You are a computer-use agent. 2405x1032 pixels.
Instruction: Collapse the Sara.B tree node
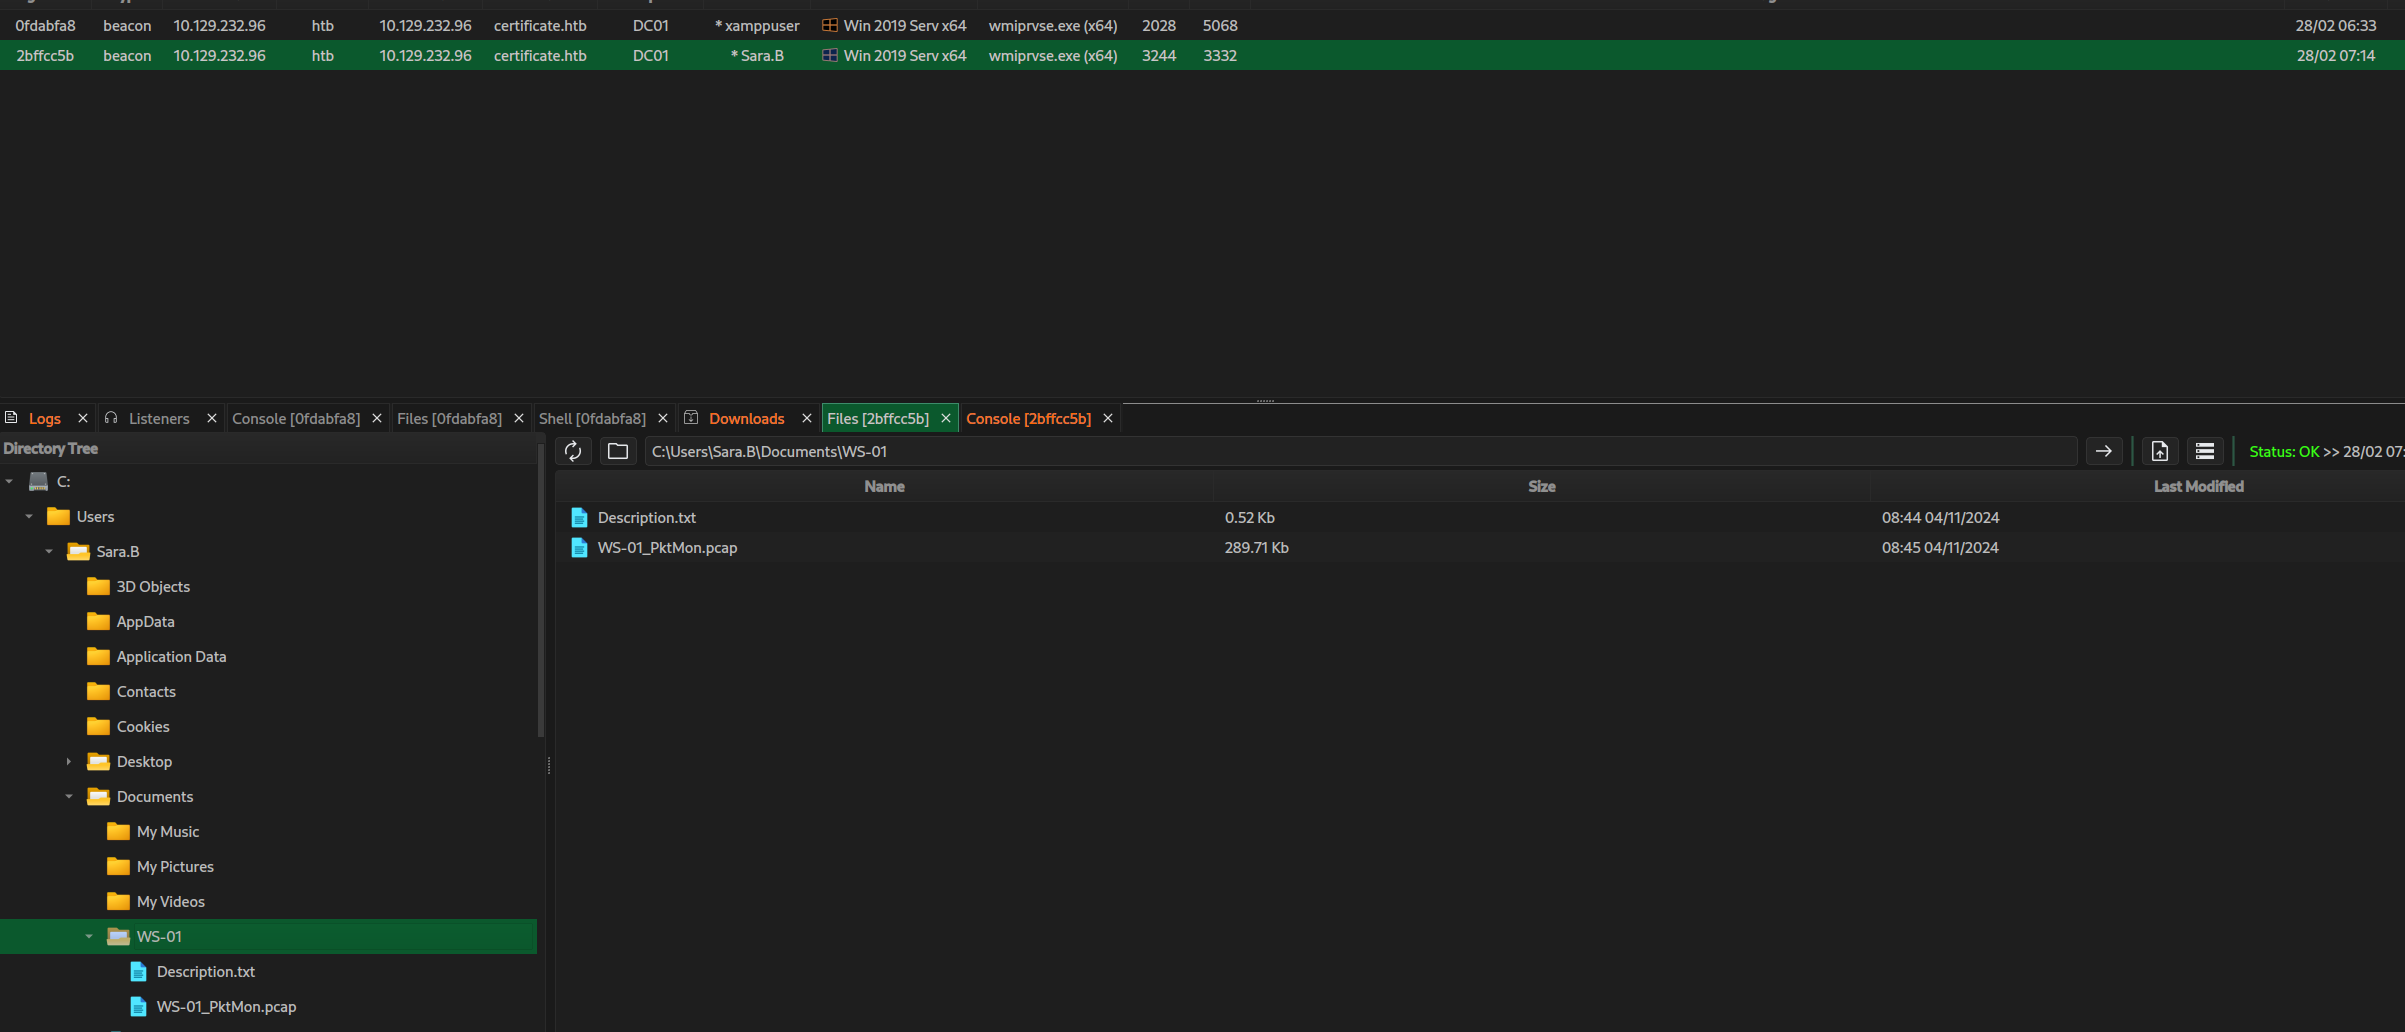tap(49, 551)
